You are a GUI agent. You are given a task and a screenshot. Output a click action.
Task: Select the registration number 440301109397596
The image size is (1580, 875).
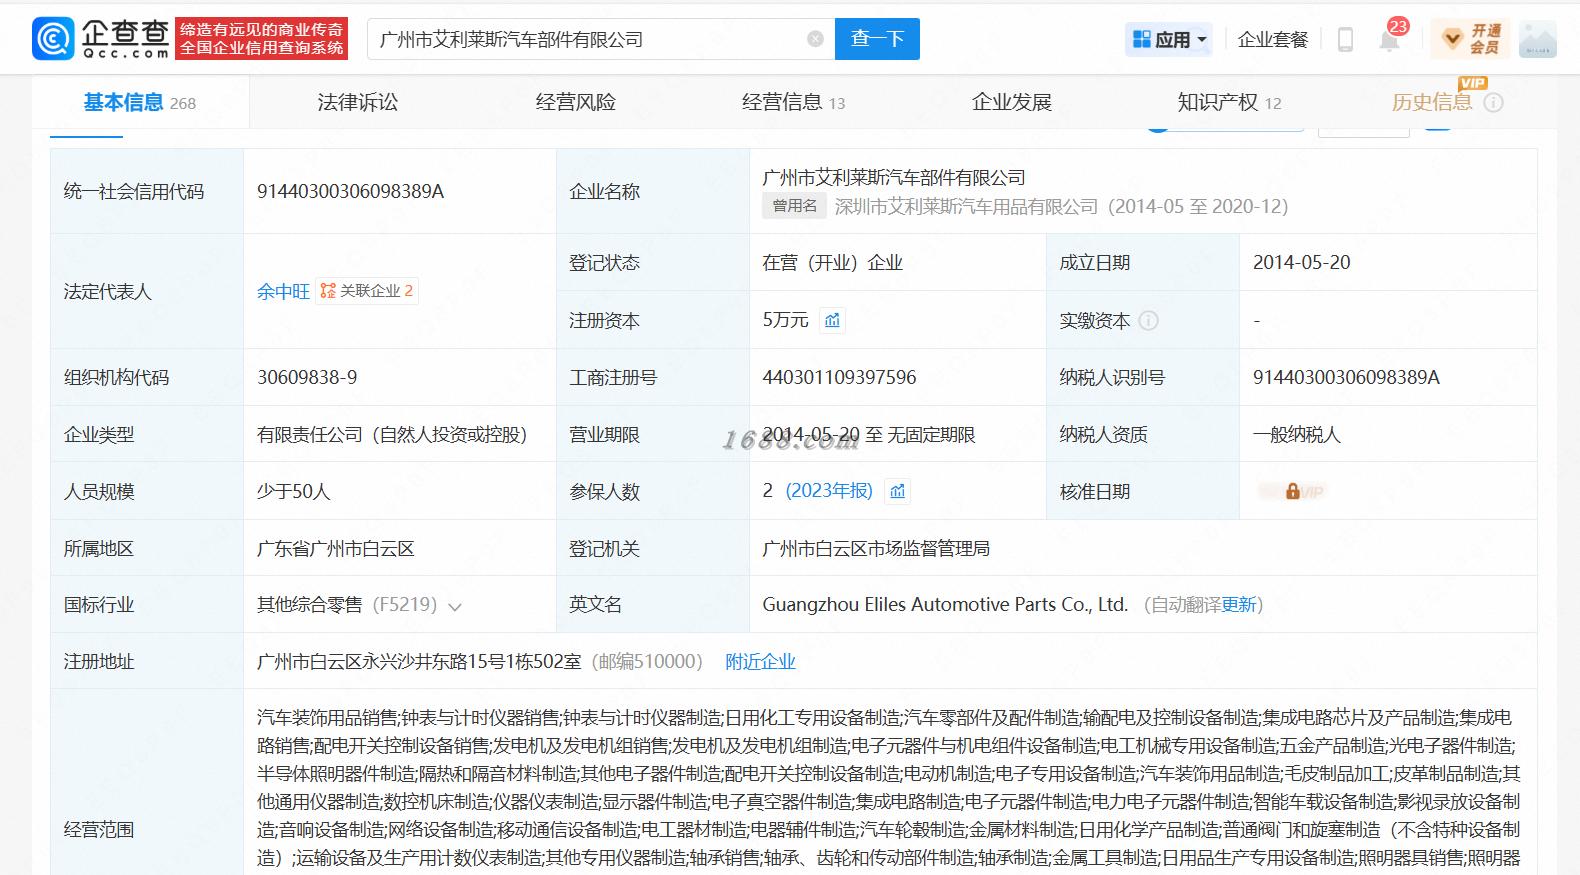pos(839,377)
